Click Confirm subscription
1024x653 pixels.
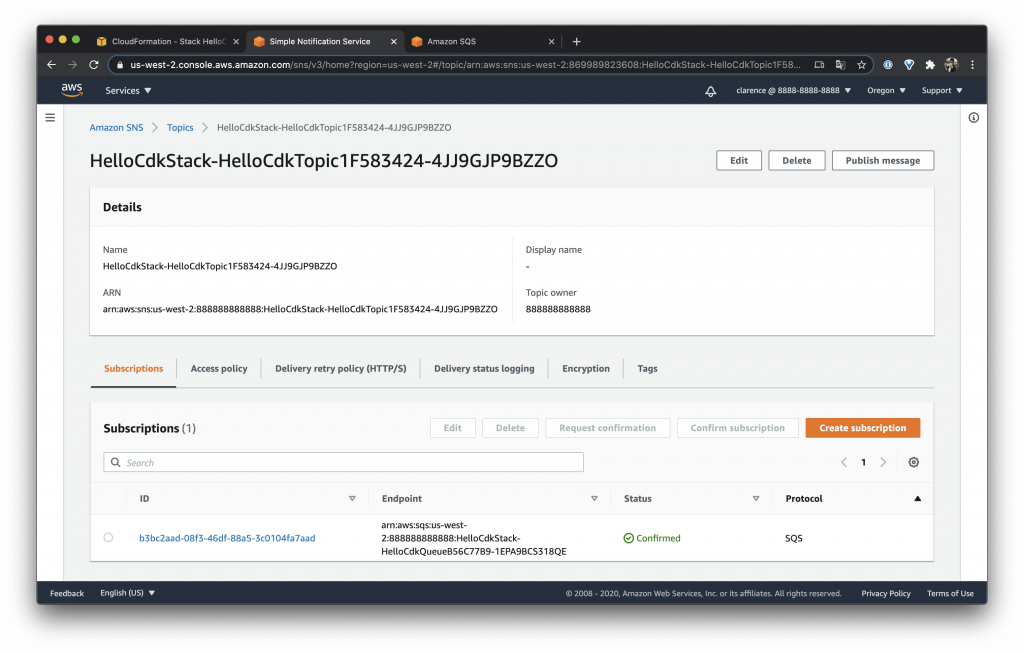[x=737, y=428]
